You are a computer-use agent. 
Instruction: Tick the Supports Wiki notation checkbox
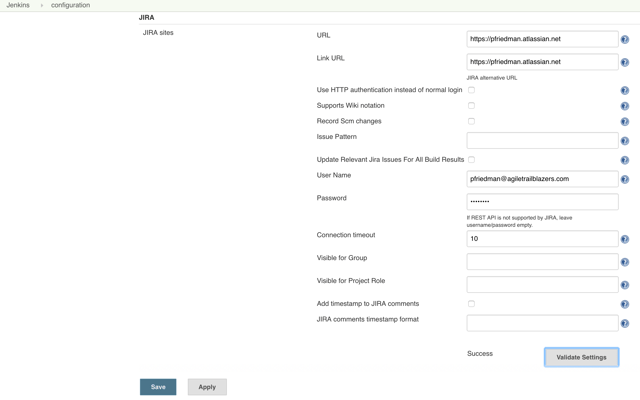click(471, 106)
